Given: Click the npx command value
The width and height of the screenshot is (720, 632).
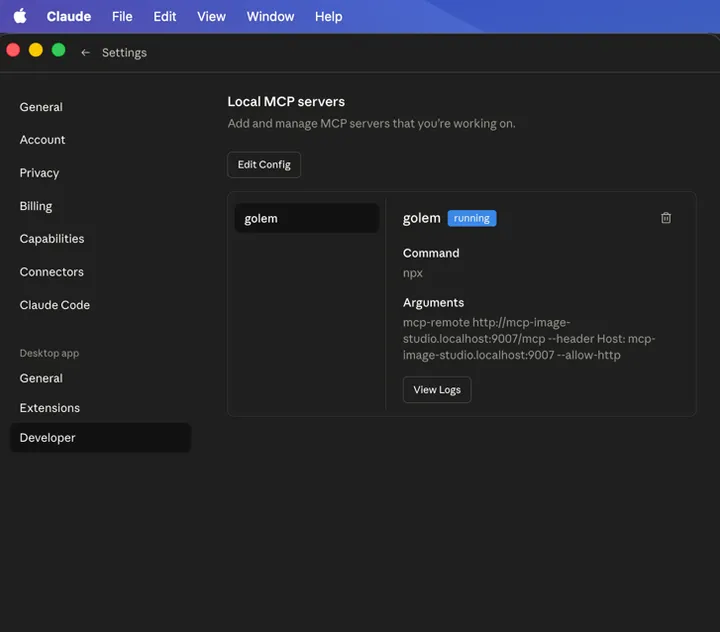Looking at the screenshot, I should tap(412, 273).
